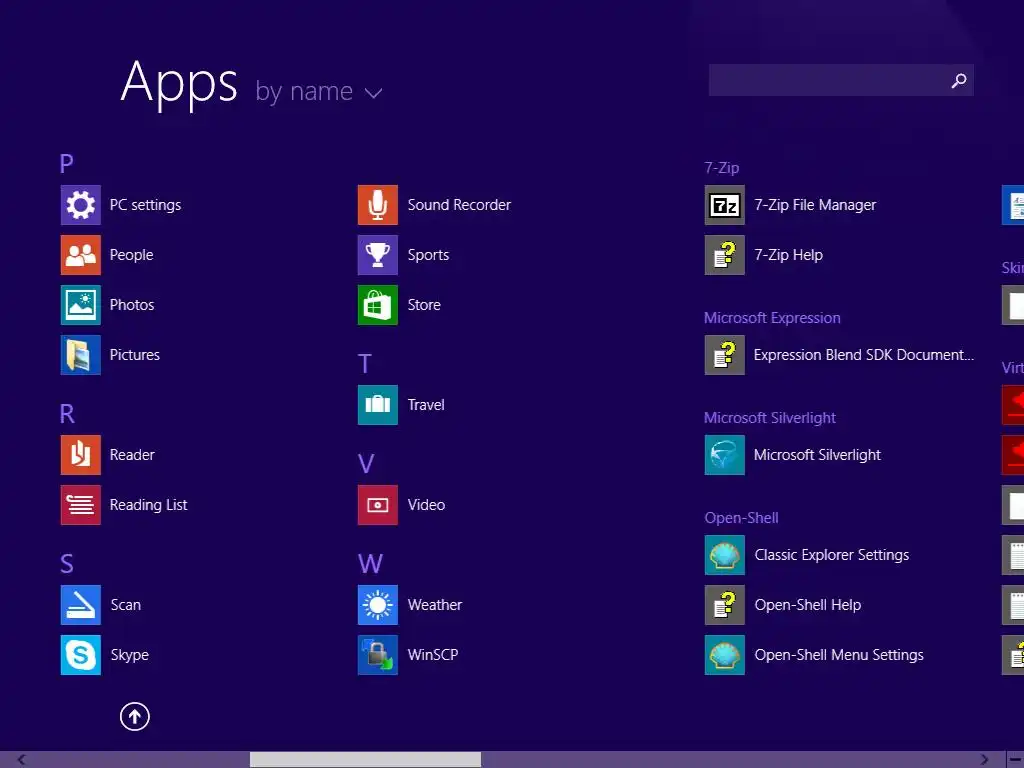This screenshot has height=768, width=1024.
Task: Open the Open-Shell Help icon
Action: 724,605
